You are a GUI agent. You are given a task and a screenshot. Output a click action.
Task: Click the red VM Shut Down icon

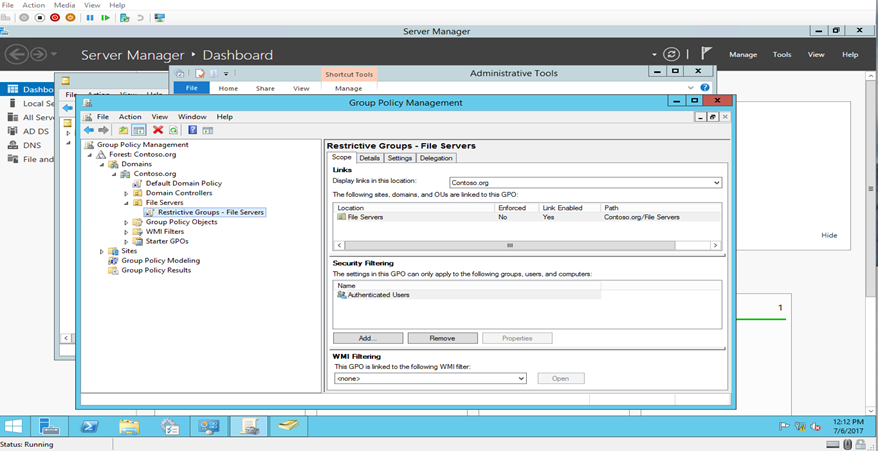55,17
